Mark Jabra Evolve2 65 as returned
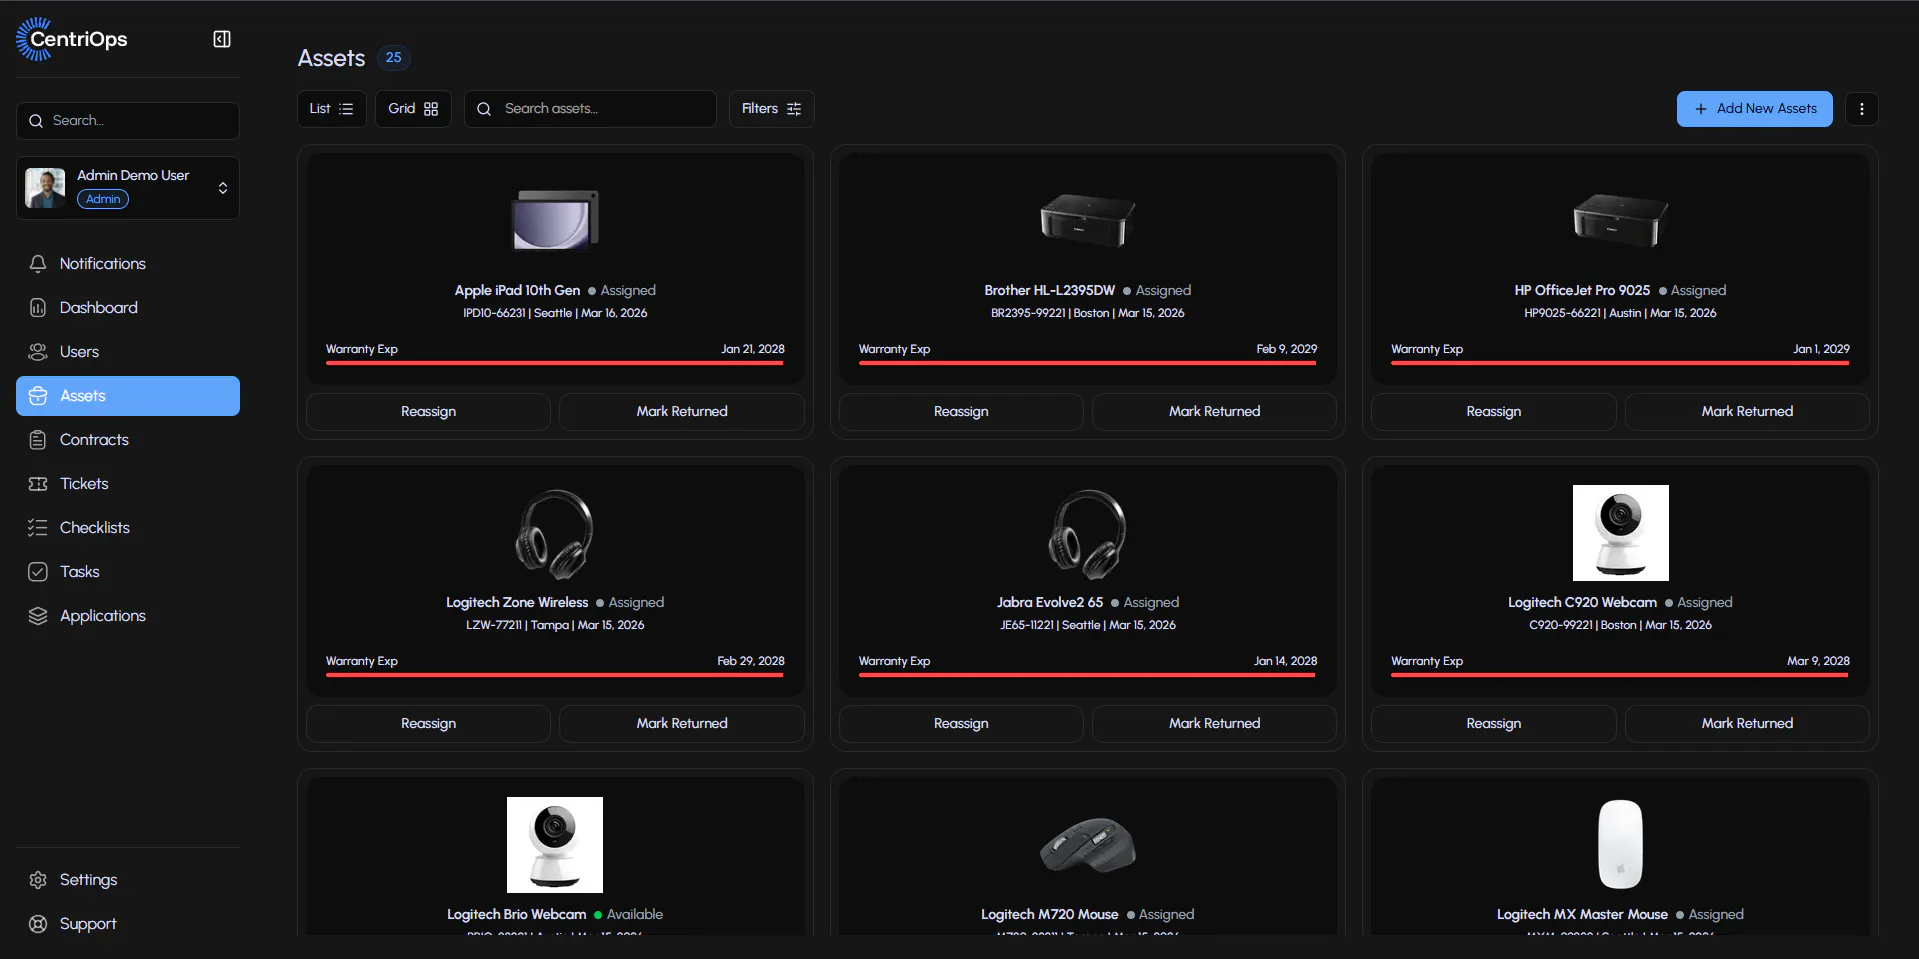 click(1215, 724)
